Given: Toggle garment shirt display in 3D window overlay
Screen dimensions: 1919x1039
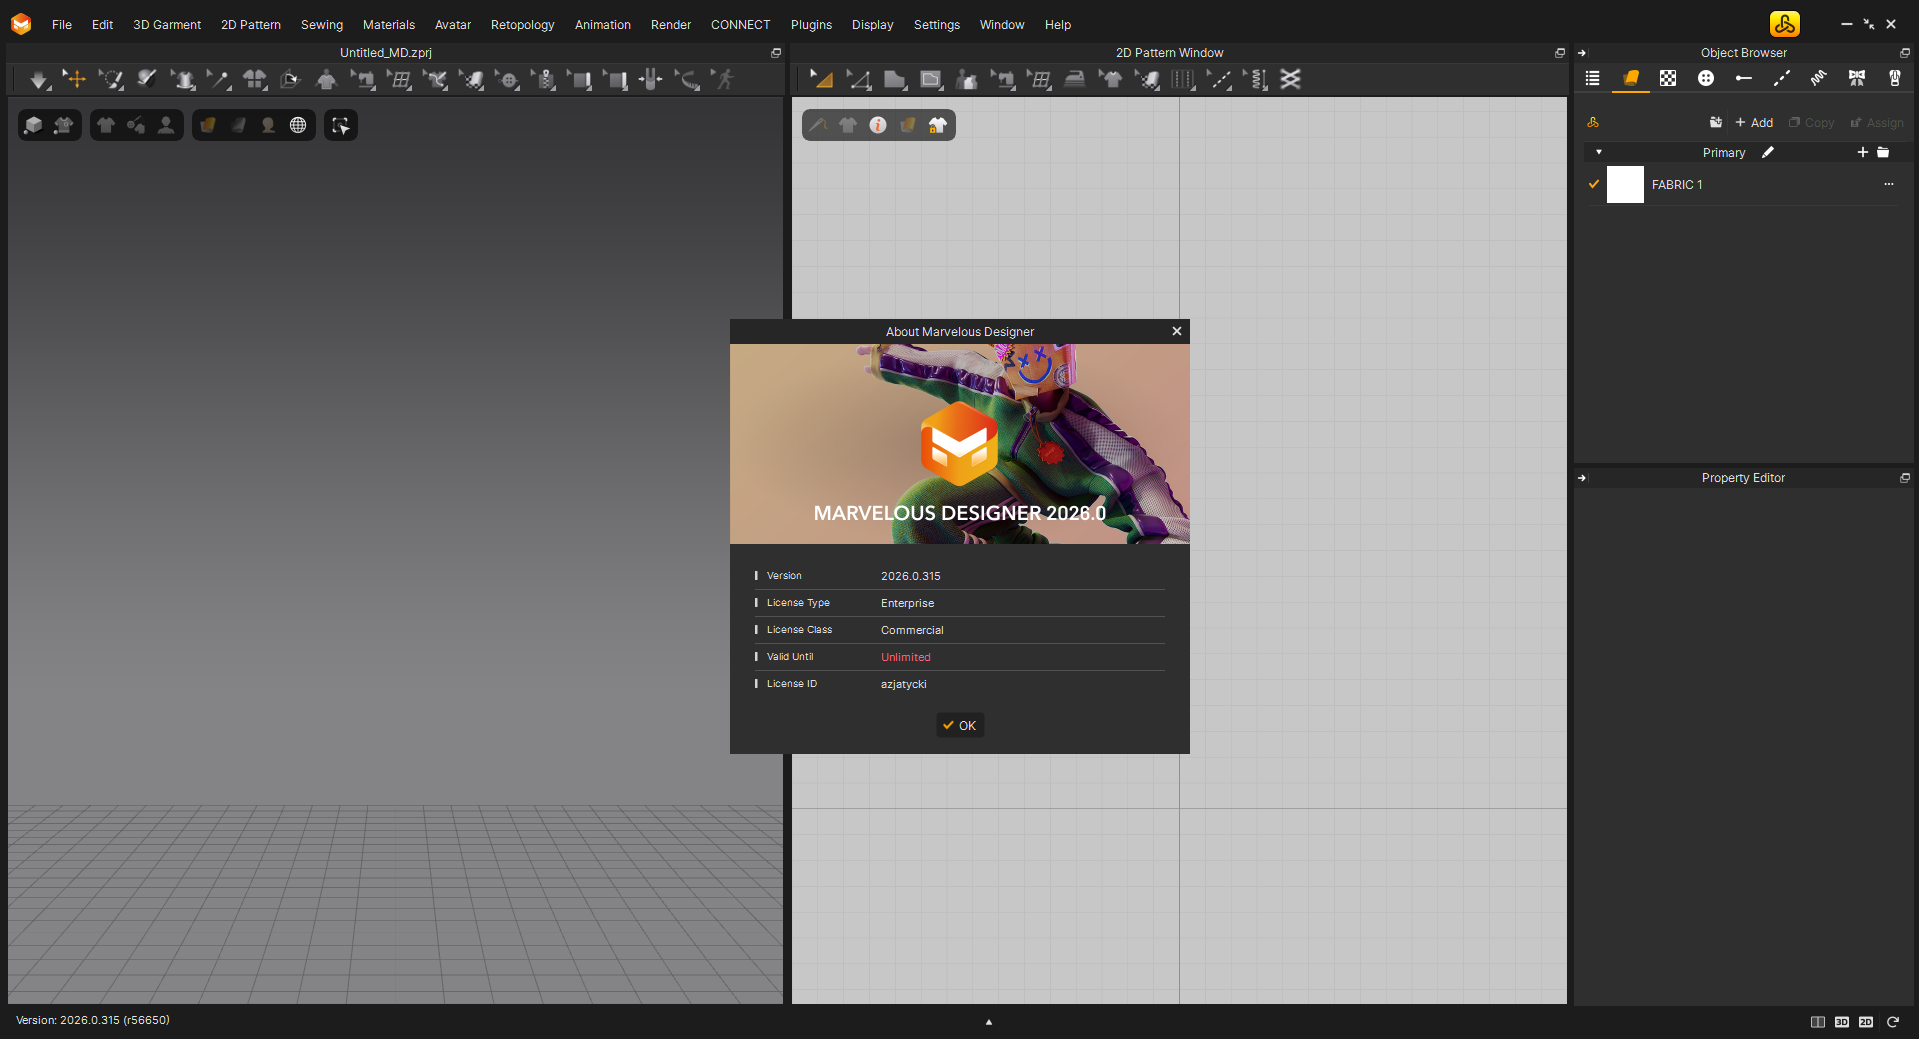Looking at the screenshot, I should click(x=106, y=125).
